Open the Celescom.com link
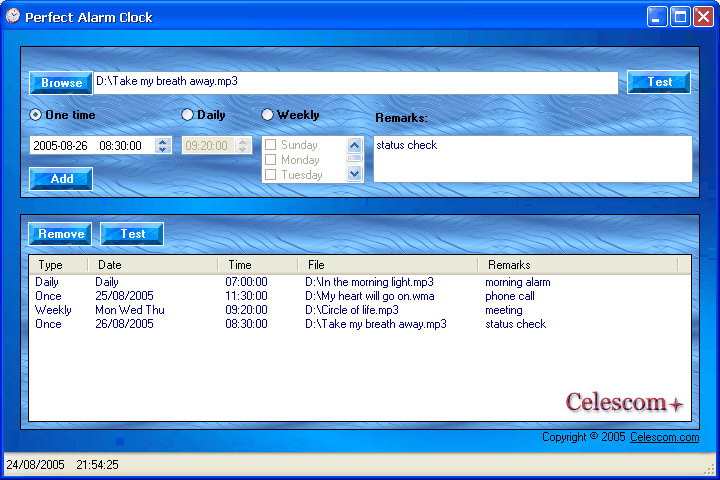The height and width of the screenshot is (480, 720). pyautogui.click(x=664, y=437)
